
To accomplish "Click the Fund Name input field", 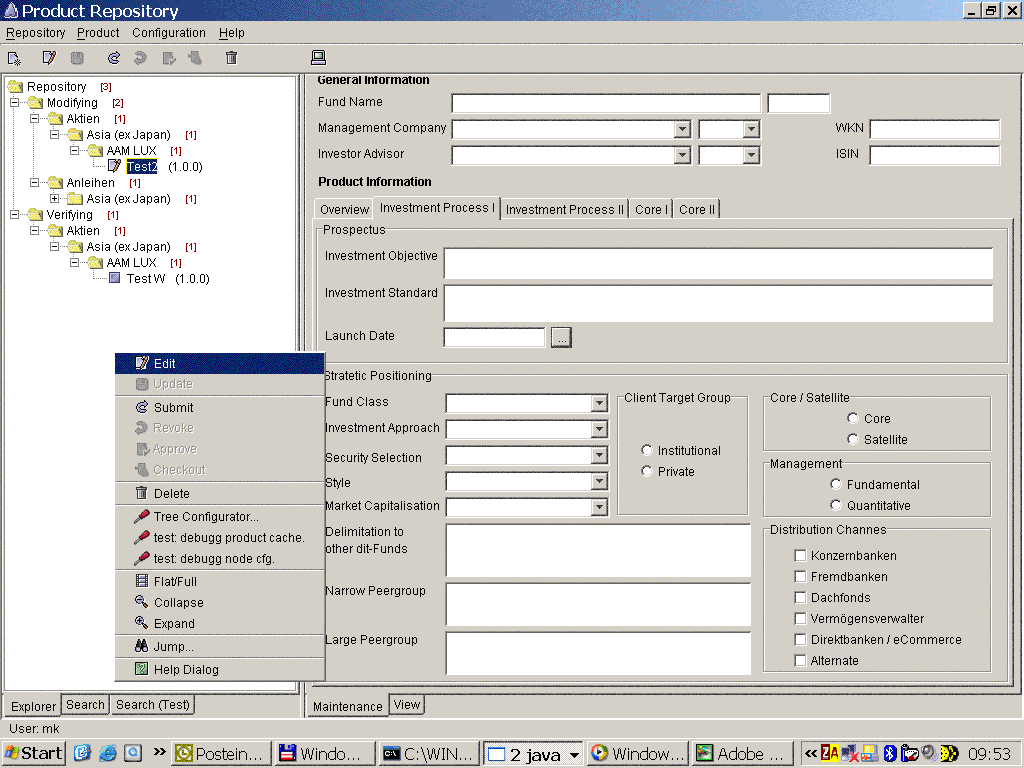I will click(x=605, y=103).
